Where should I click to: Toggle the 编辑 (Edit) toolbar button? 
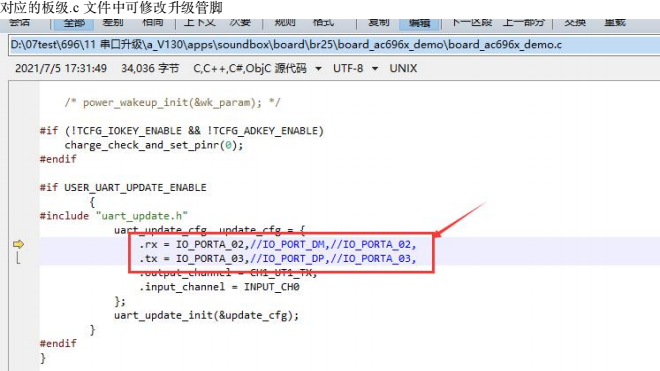tap(419, 23)
